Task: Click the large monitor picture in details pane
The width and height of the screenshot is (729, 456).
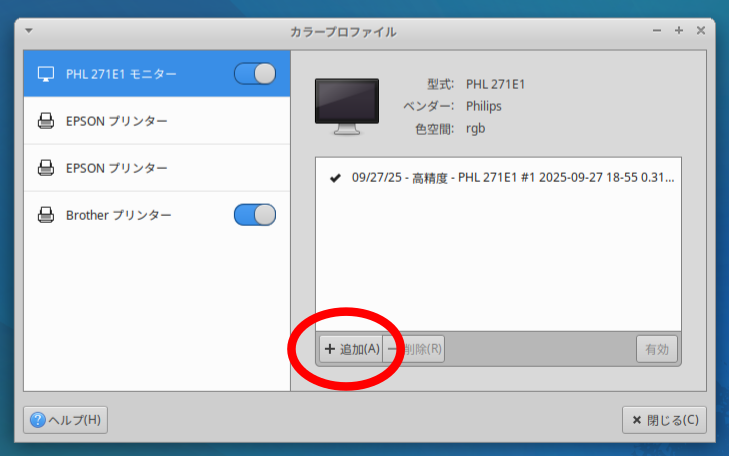Action: (346, 104)
